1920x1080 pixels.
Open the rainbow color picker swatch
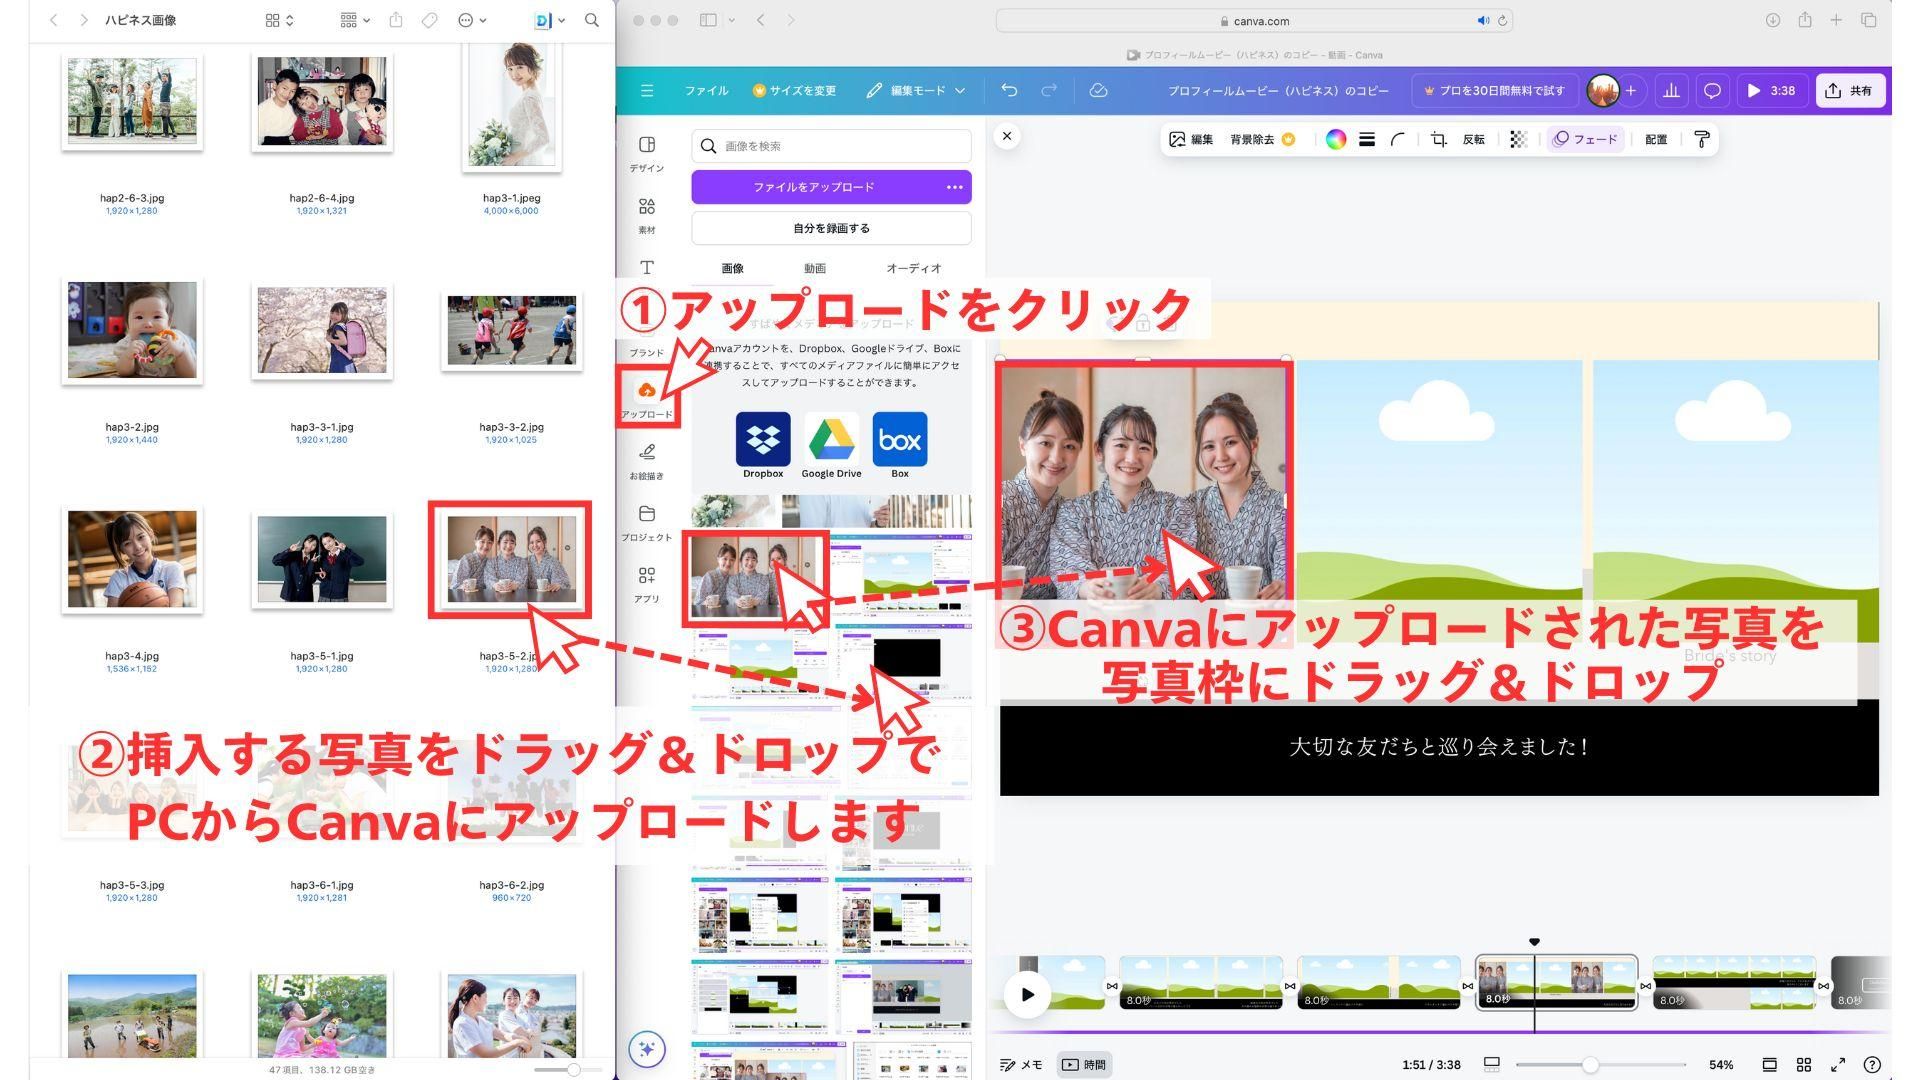click(x=1335, y=139)
